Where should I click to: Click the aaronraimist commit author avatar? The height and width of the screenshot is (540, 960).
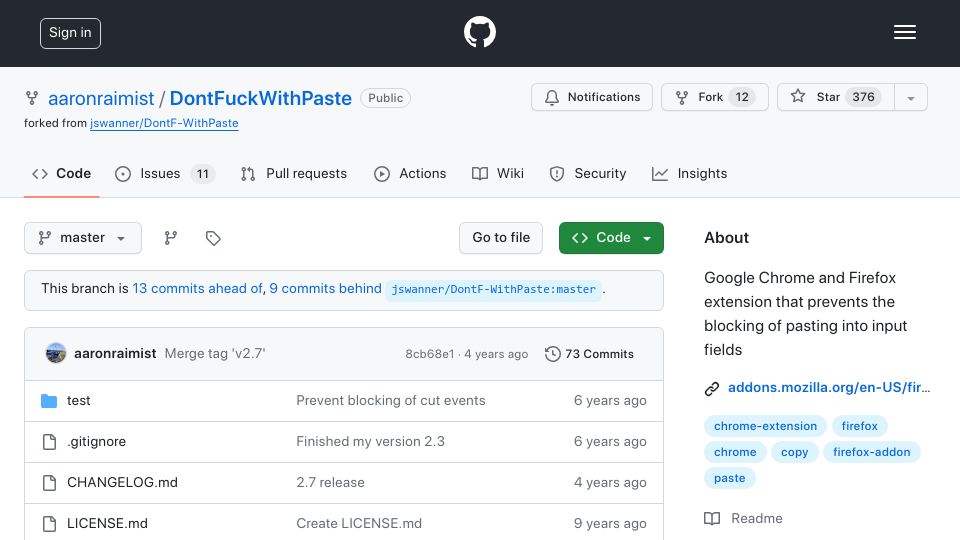tap(56, 353)
